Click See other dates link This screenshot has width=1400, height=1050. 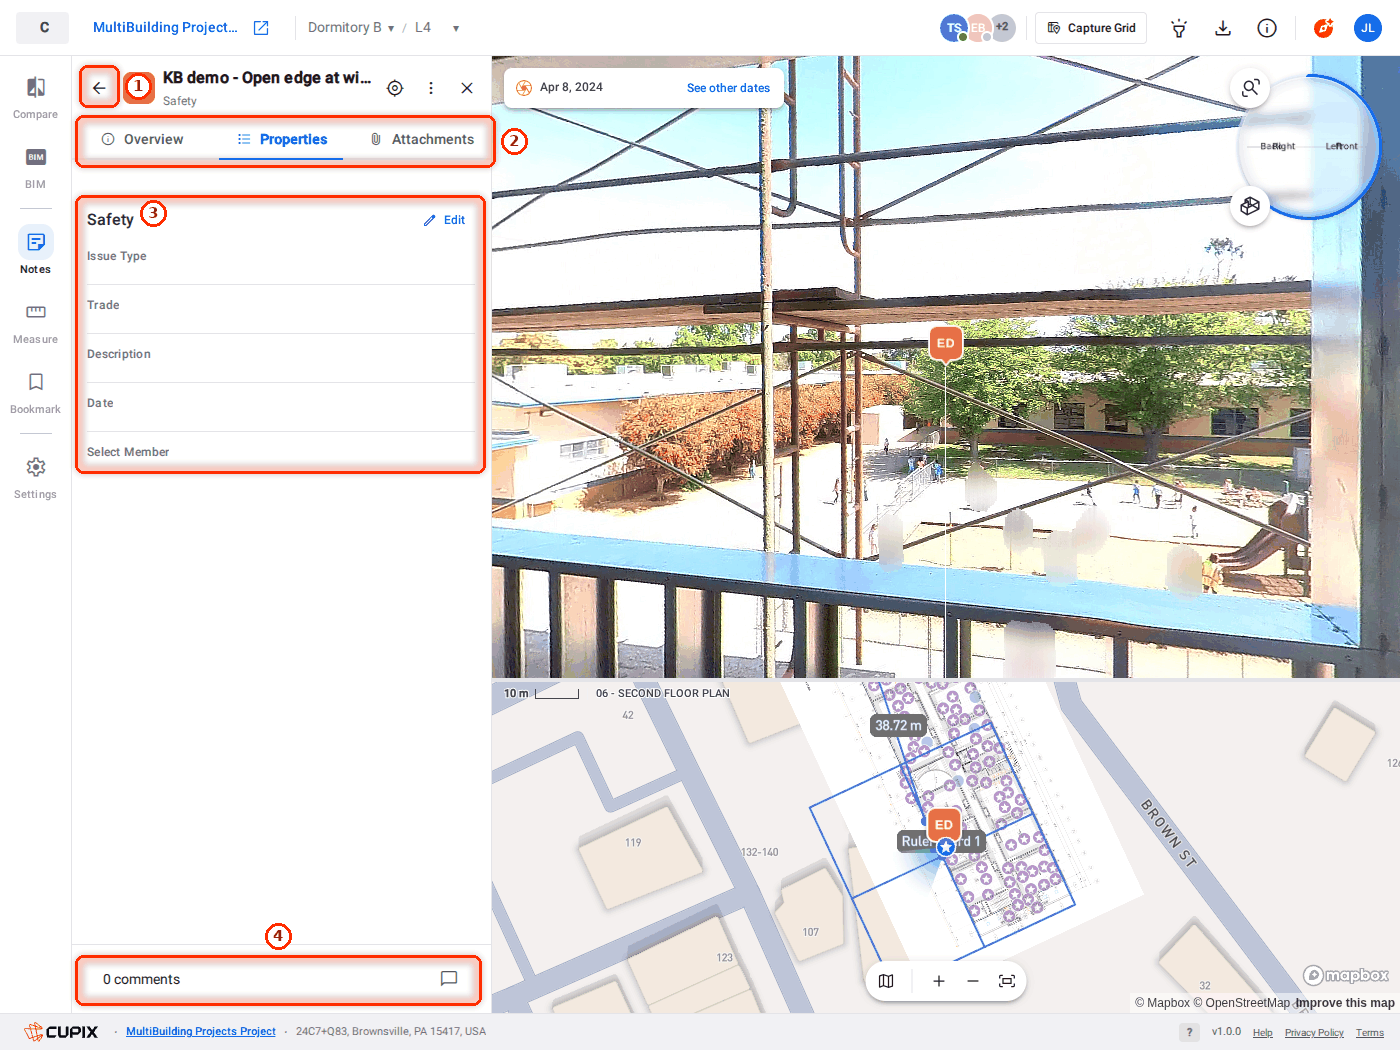pos(728,88)
